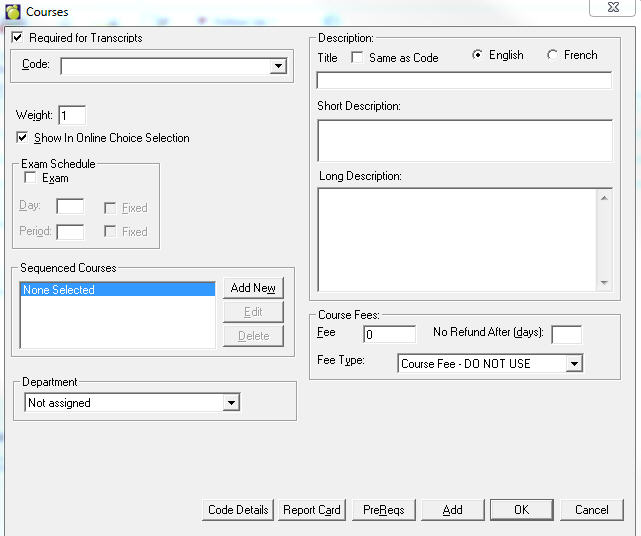
Task: Check the Same as Code box
Action: pos(357,58)
